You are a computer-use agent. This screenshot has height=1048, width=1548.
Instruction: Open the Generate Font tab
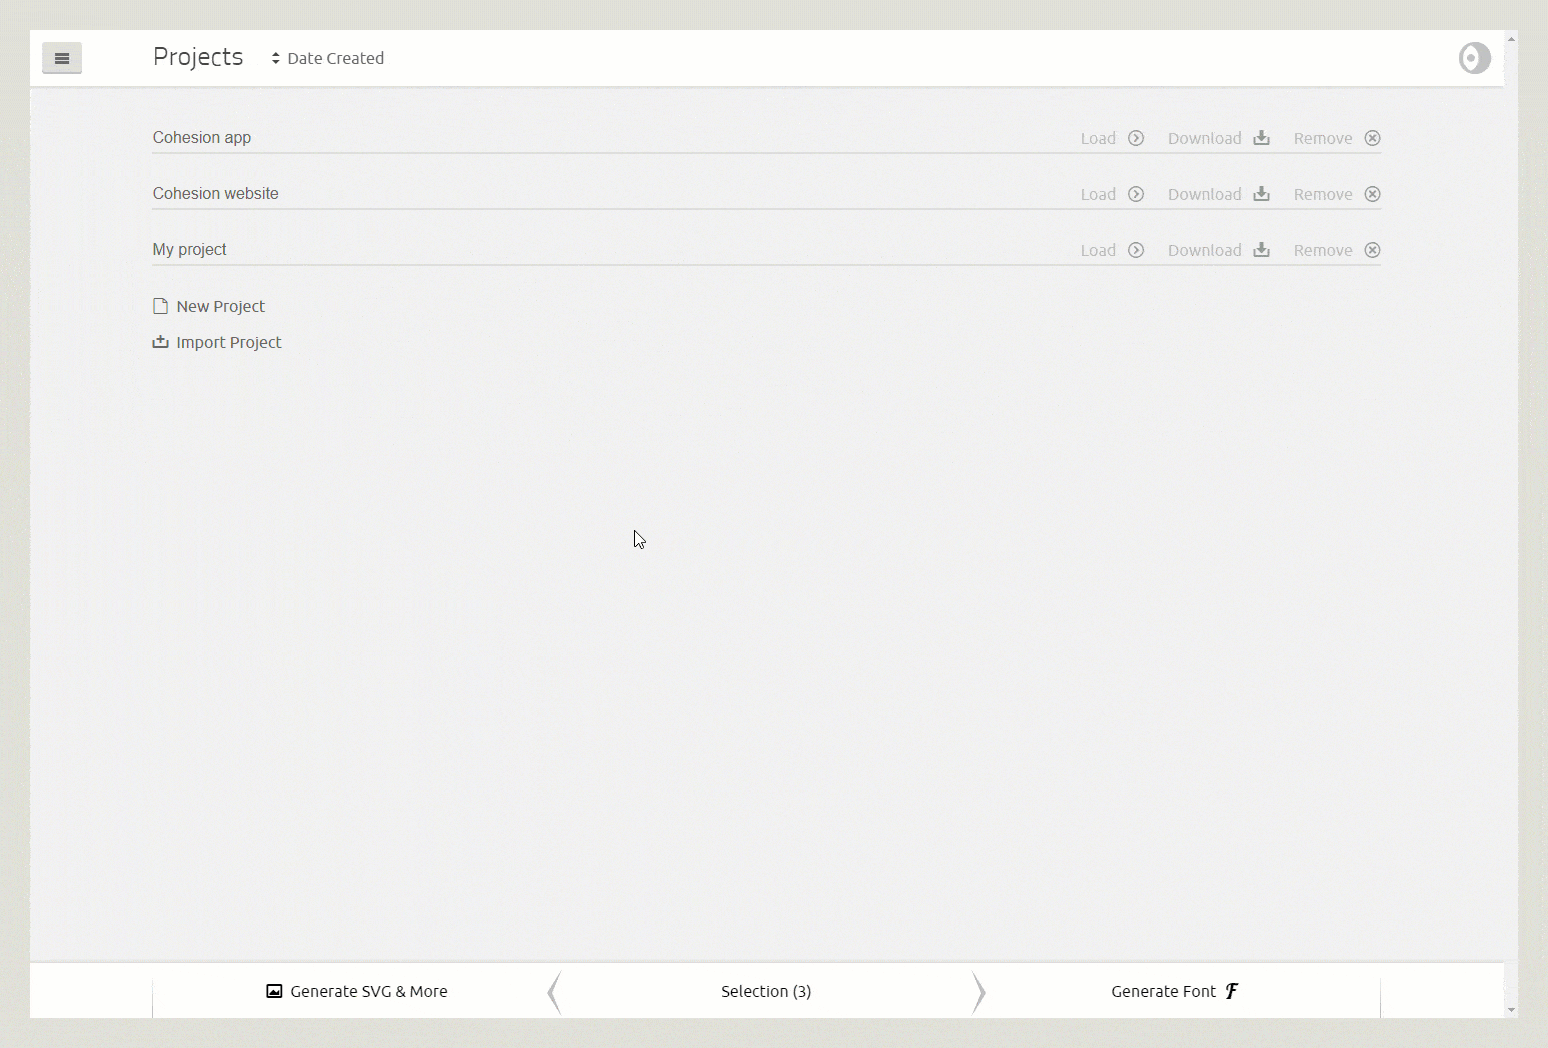coord(1175,991)
